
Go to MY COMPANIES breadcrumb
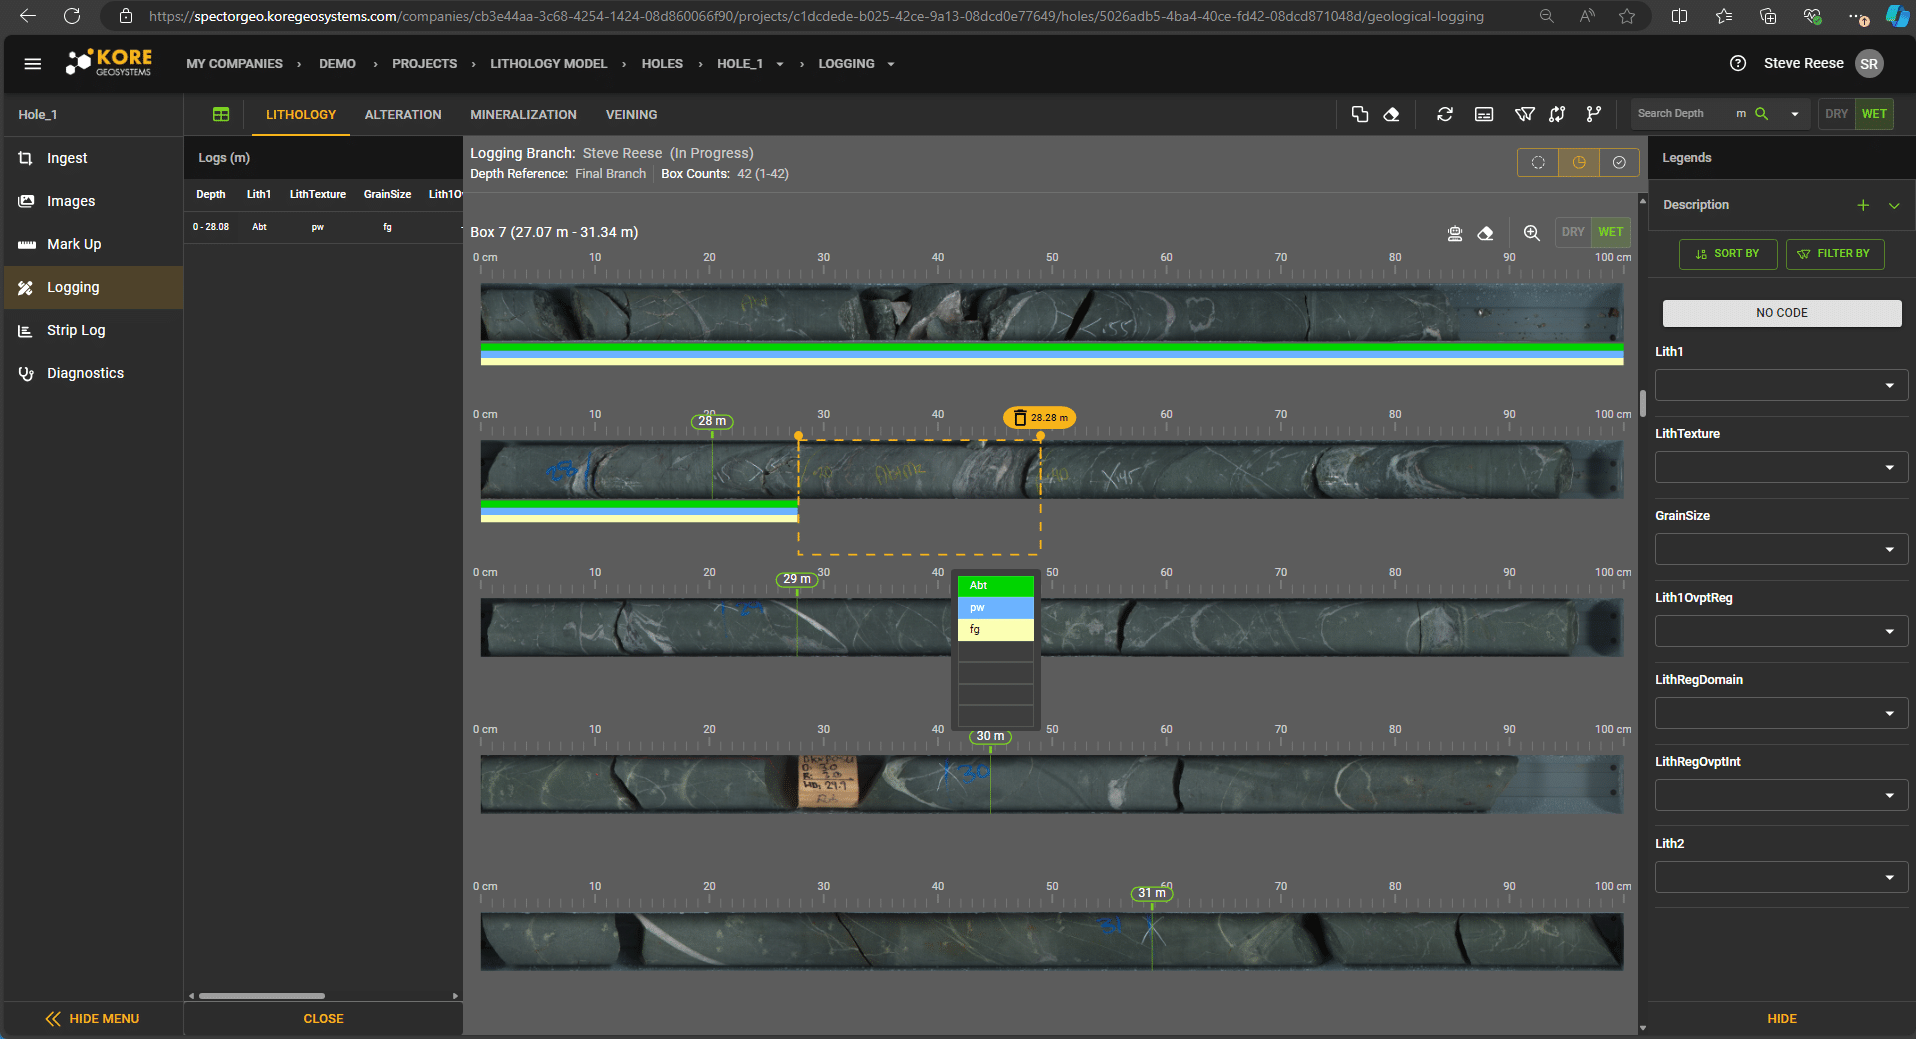pos(234,64)
